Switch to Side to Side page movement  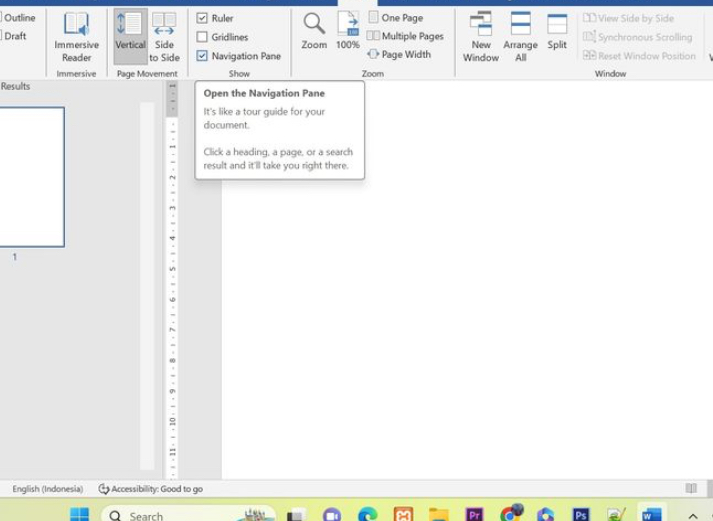tap(164, 36)
